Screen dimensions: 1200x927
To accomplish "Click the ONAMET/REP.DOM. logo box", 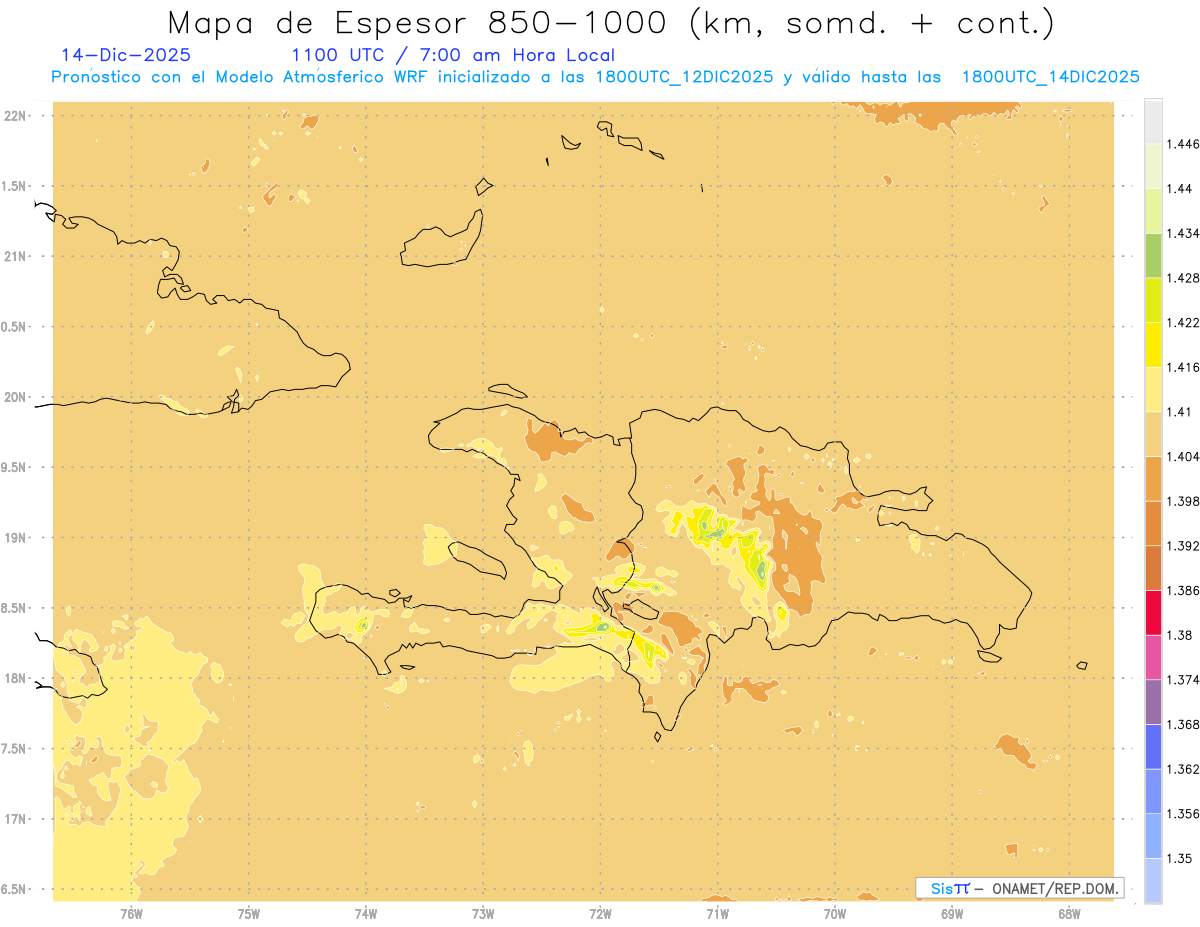I will (1020, 888).
